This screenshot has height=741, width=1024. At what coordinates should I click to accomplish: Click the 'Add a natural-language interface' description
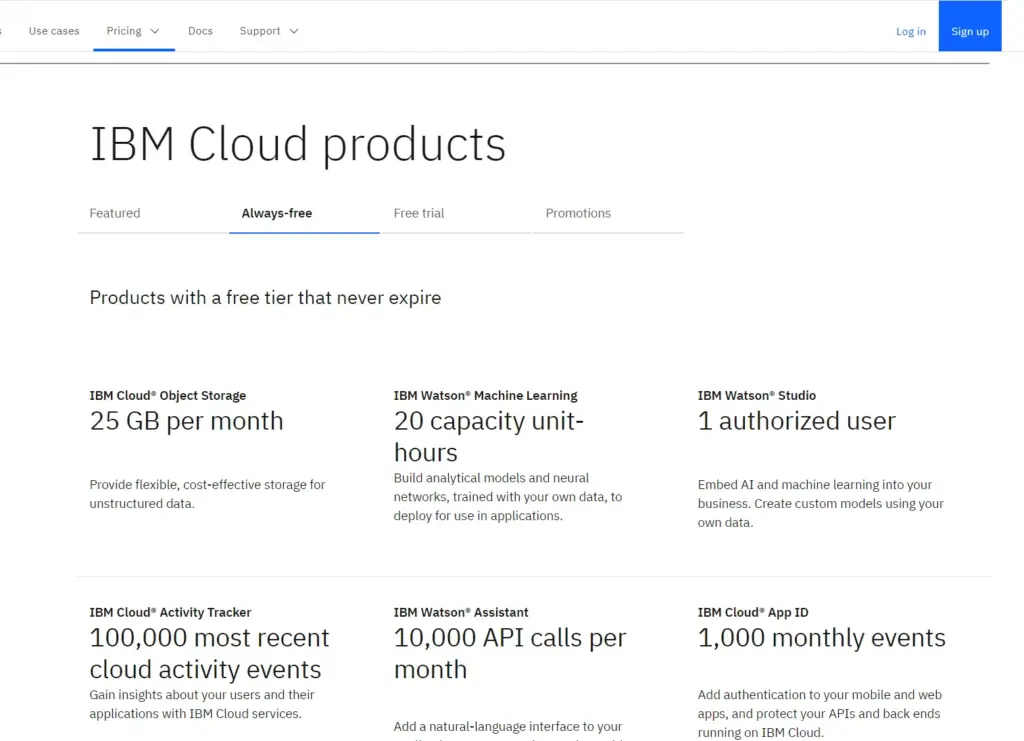(507, 729)
